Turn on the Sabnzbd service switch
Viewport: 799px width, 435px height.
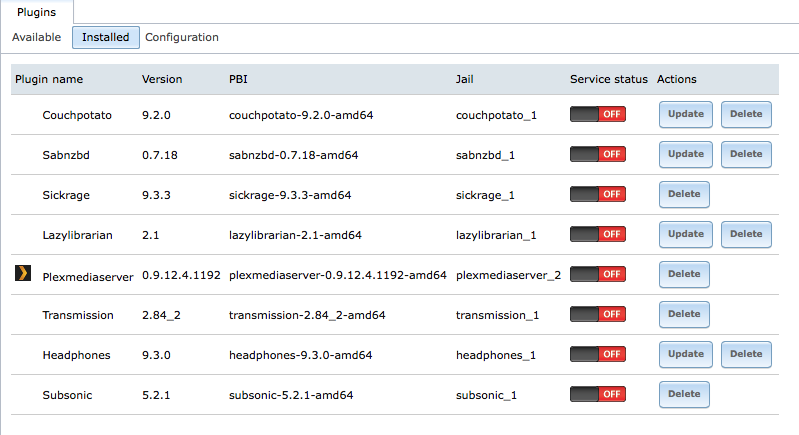click(x=598, y=154)
